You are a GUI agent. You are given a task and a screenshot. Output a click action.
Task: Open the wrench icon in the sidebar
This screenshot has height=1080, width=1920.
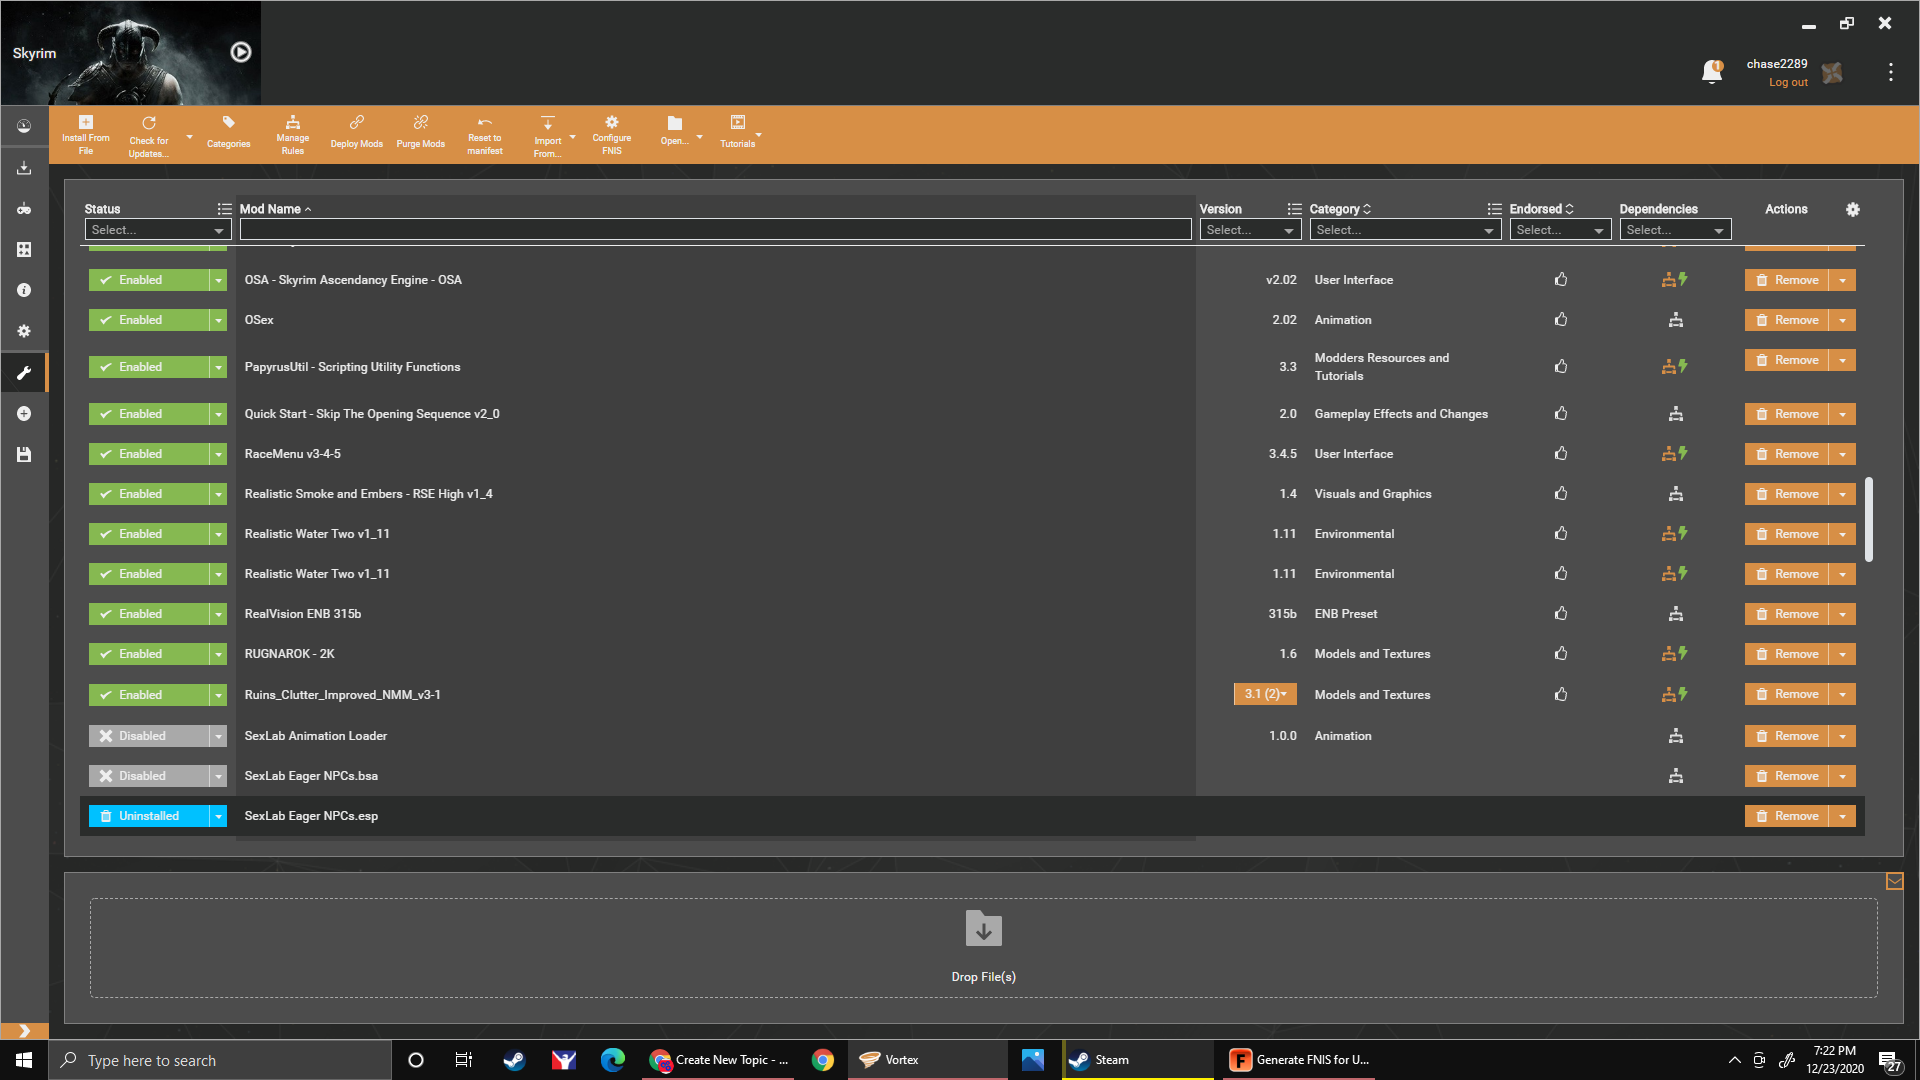point(24,373)
